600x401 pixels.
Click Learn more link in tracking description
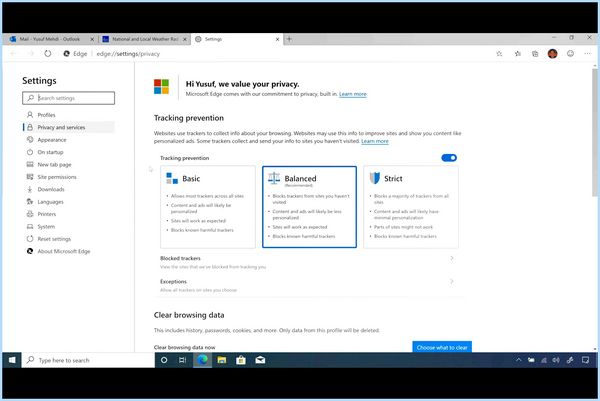click(375, 141)
